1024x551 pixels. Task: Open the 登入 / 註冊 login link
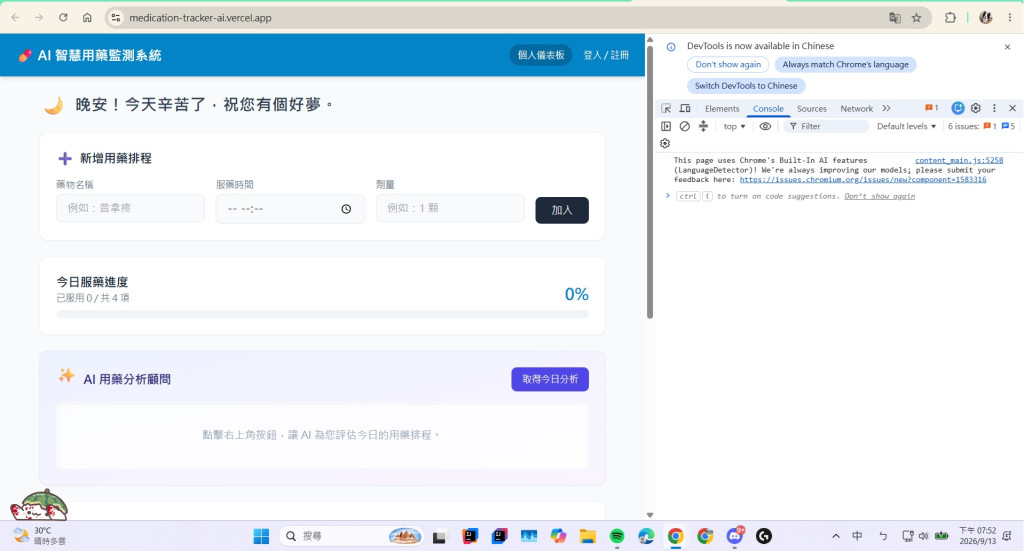click(x=606, y=55)
